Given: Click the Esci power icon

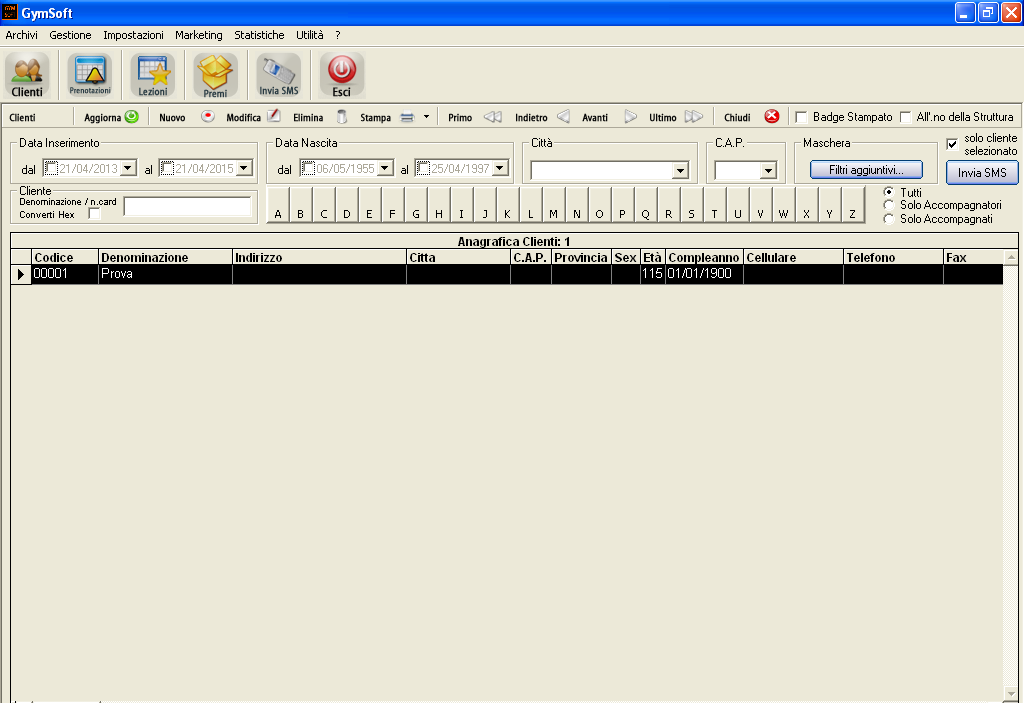Looking at the screenshot, I should pyautogui.click(x=342, y=75).
